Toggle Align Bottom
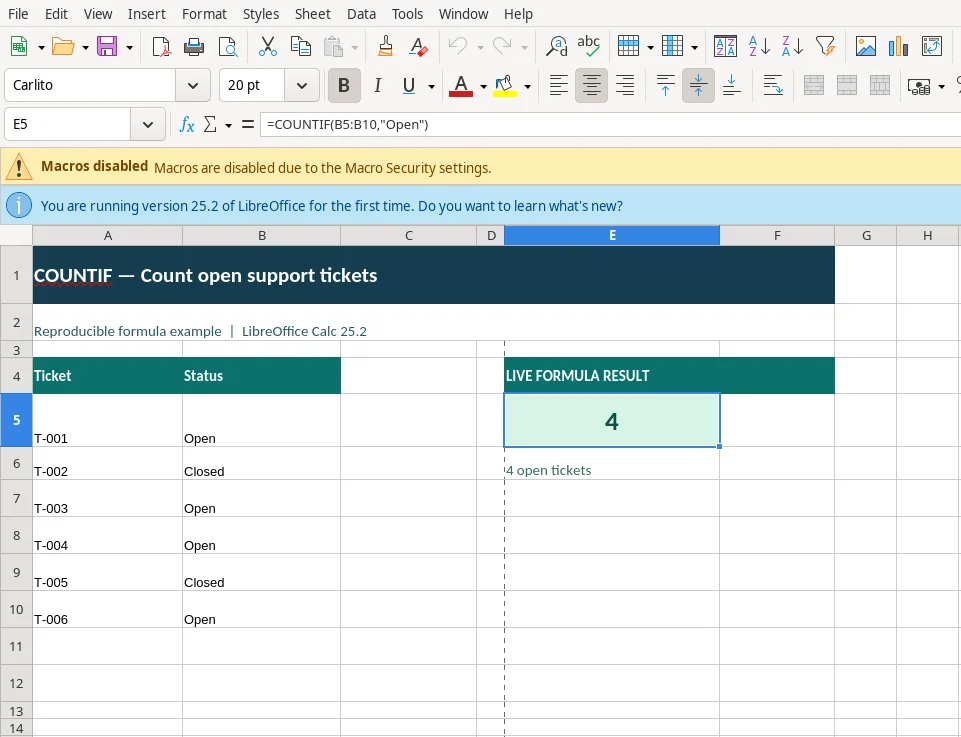 (x=731, y=85)
